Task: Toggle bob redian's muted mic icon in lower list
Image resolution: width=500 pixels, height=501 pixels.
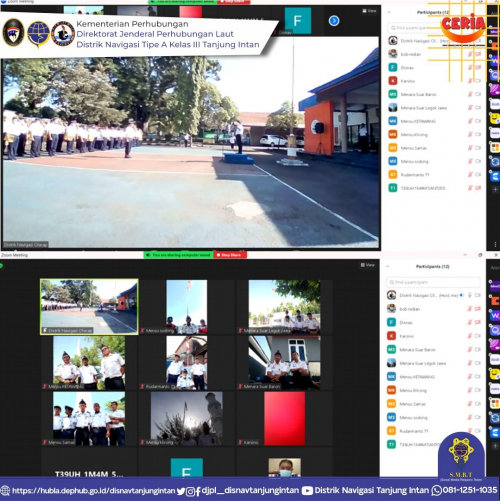Action: (x=470, y=309)
